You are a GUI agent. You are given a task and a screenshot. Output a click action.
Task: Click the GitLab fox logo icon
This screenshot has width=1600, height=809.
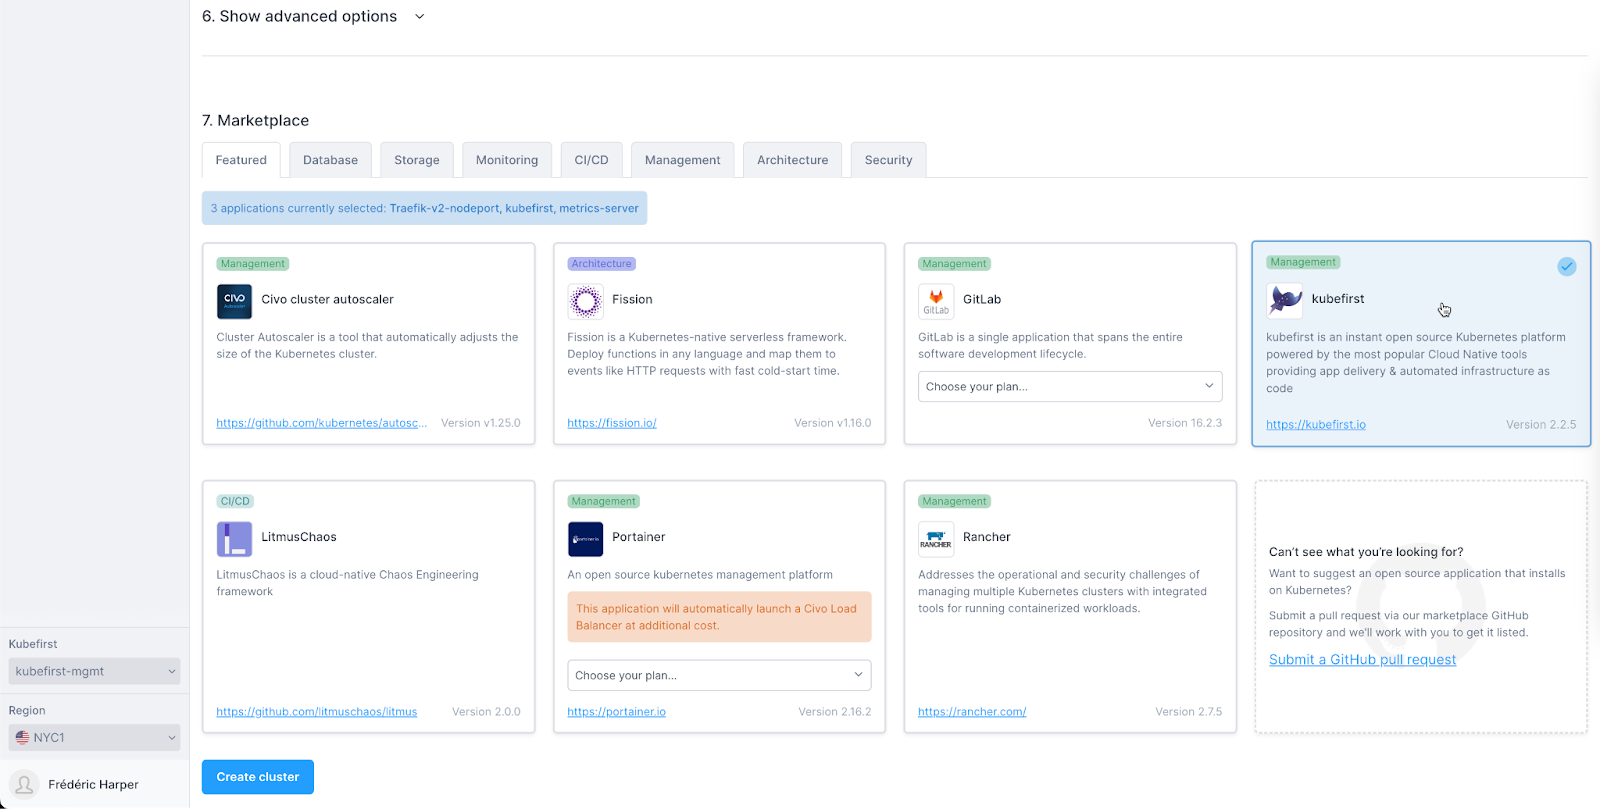(x=936, y=301)
